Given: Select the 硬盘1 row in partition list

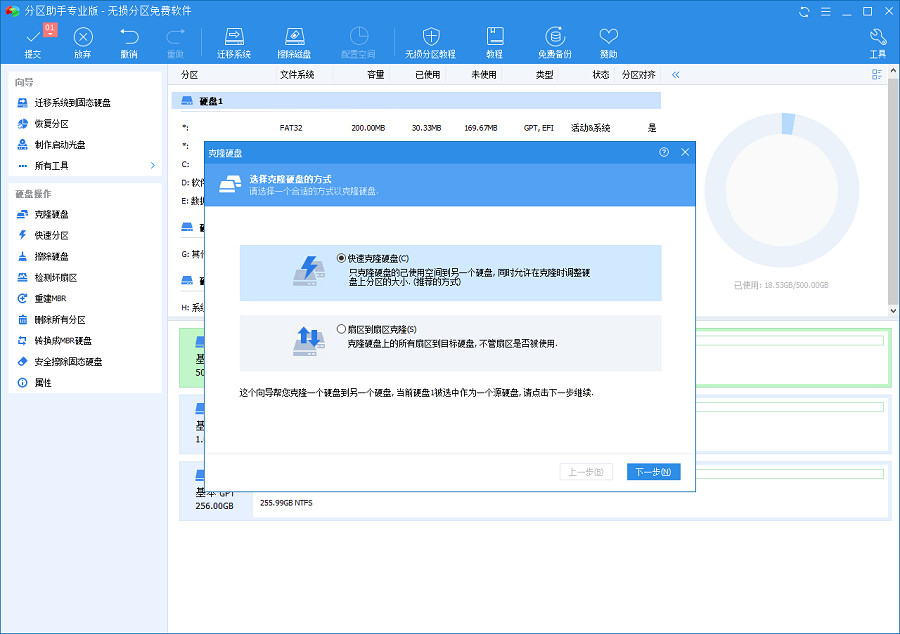Looking at the screenshot, I should (x=416, y=101).
